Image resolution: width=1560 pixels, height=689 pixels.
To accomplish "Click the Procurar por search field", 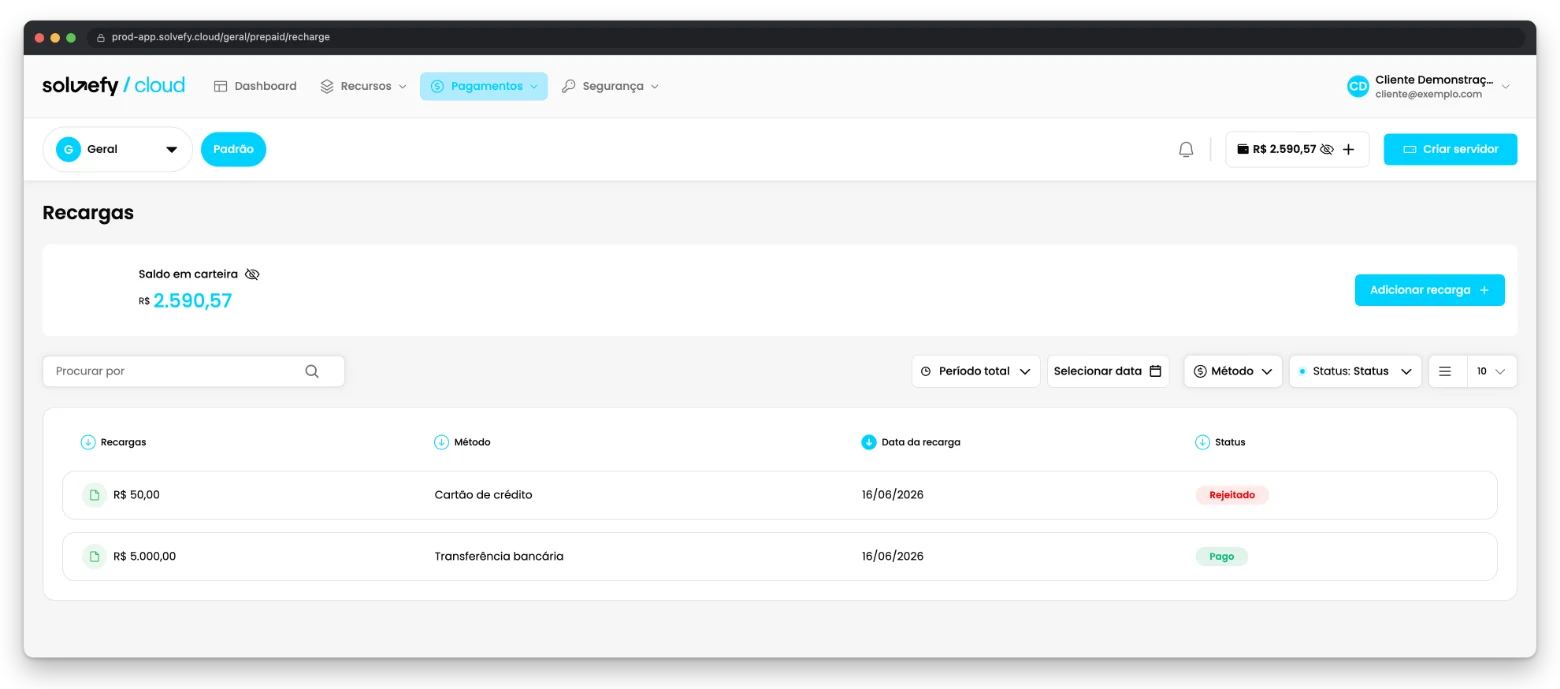I will point(193,371).
